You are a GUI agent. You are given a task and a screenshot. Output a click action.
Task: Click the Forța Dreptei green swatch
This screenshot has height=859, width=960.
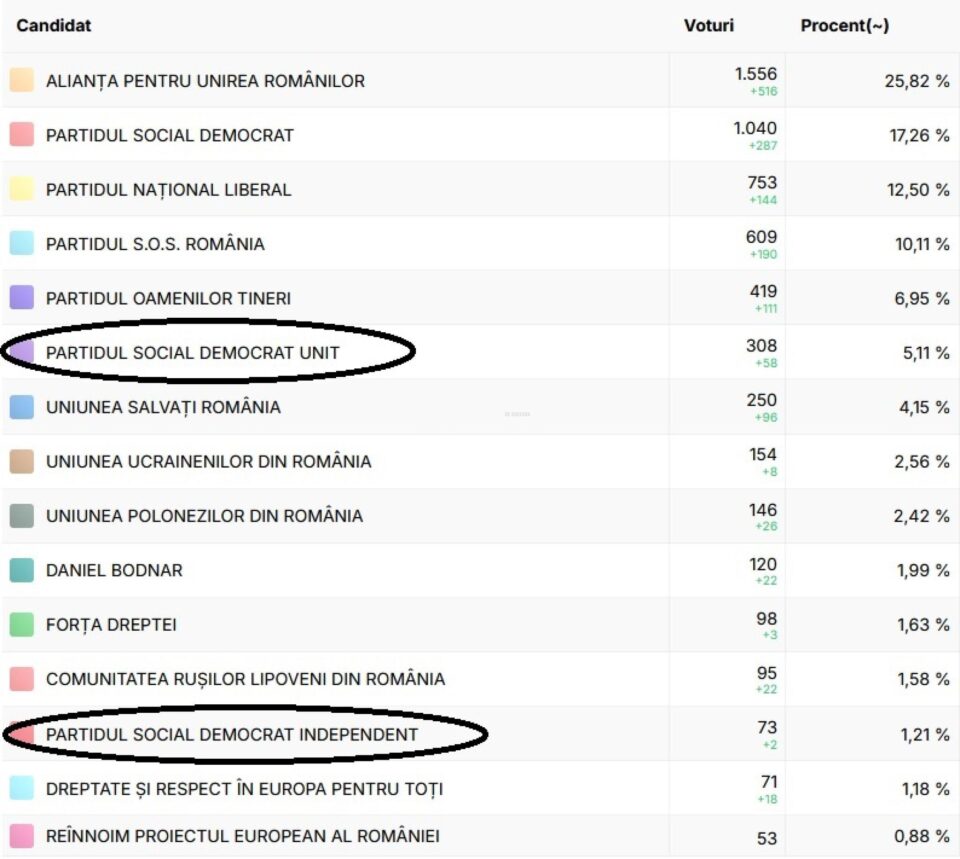[21, 625]
